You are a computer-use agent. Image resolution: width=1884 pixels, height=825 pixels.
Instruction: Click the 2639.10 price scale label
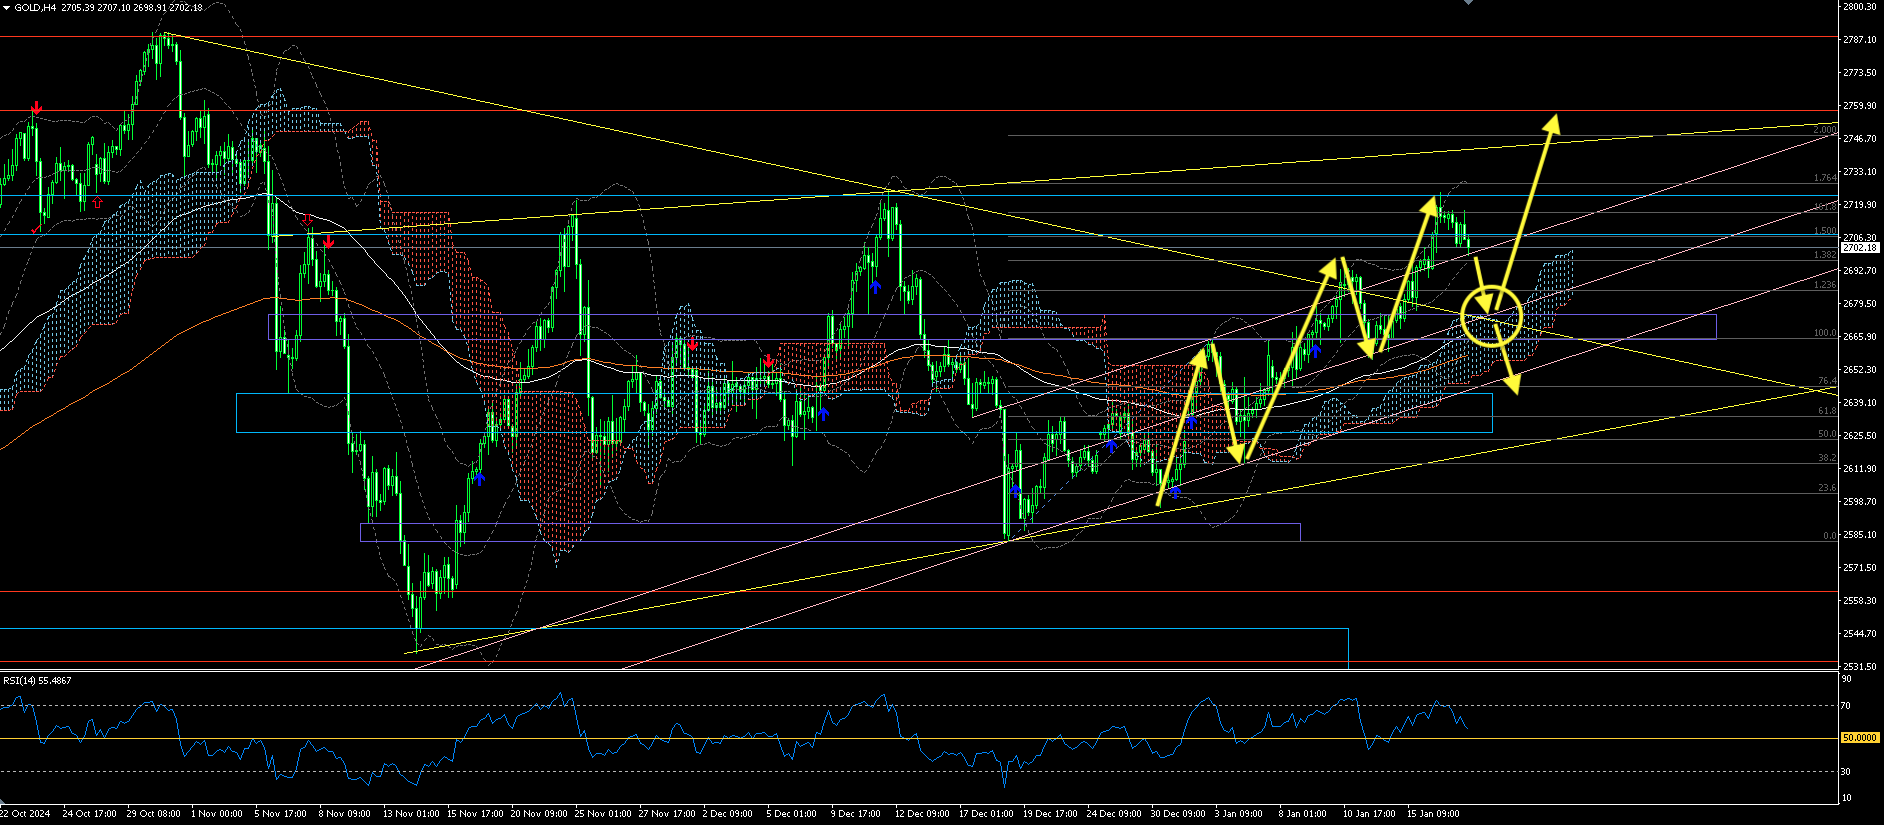[x=1859, y=403]
